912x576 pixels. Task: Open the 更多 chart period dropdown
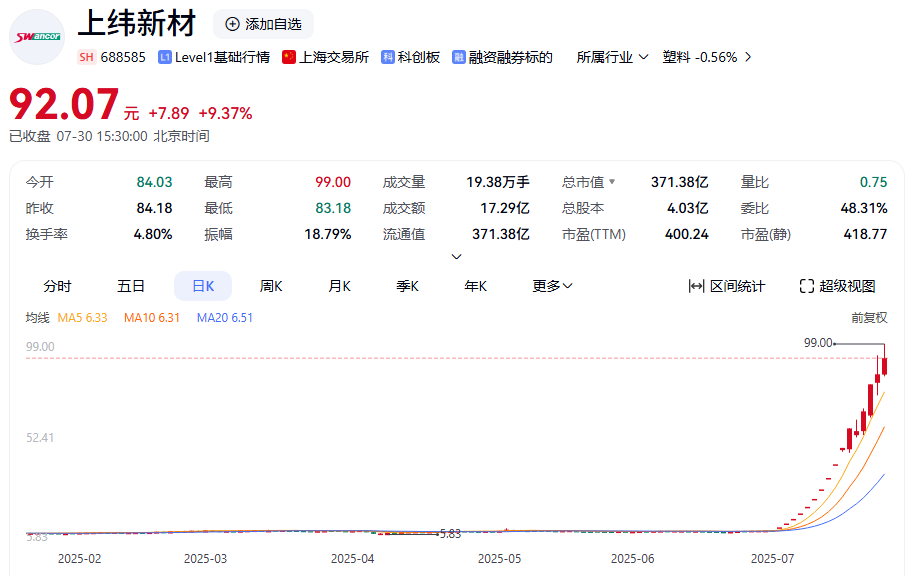(552, 286)
